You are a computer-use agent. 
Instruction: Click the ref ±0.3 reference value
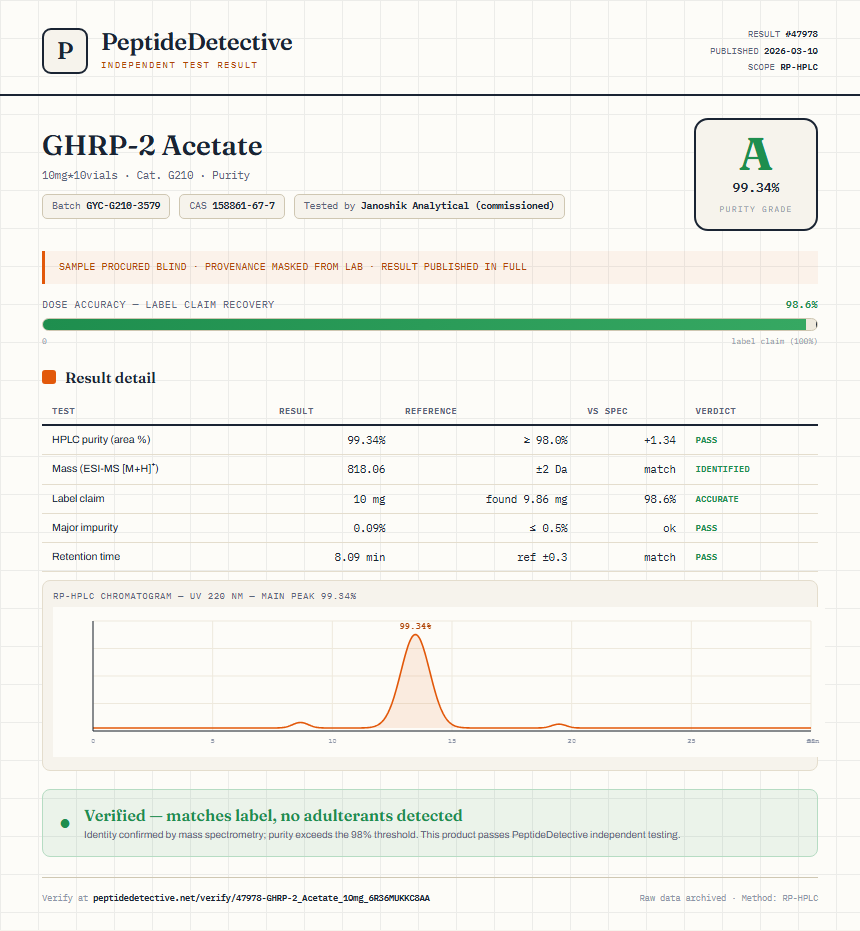pyautogui.click(x=542, y=557)
